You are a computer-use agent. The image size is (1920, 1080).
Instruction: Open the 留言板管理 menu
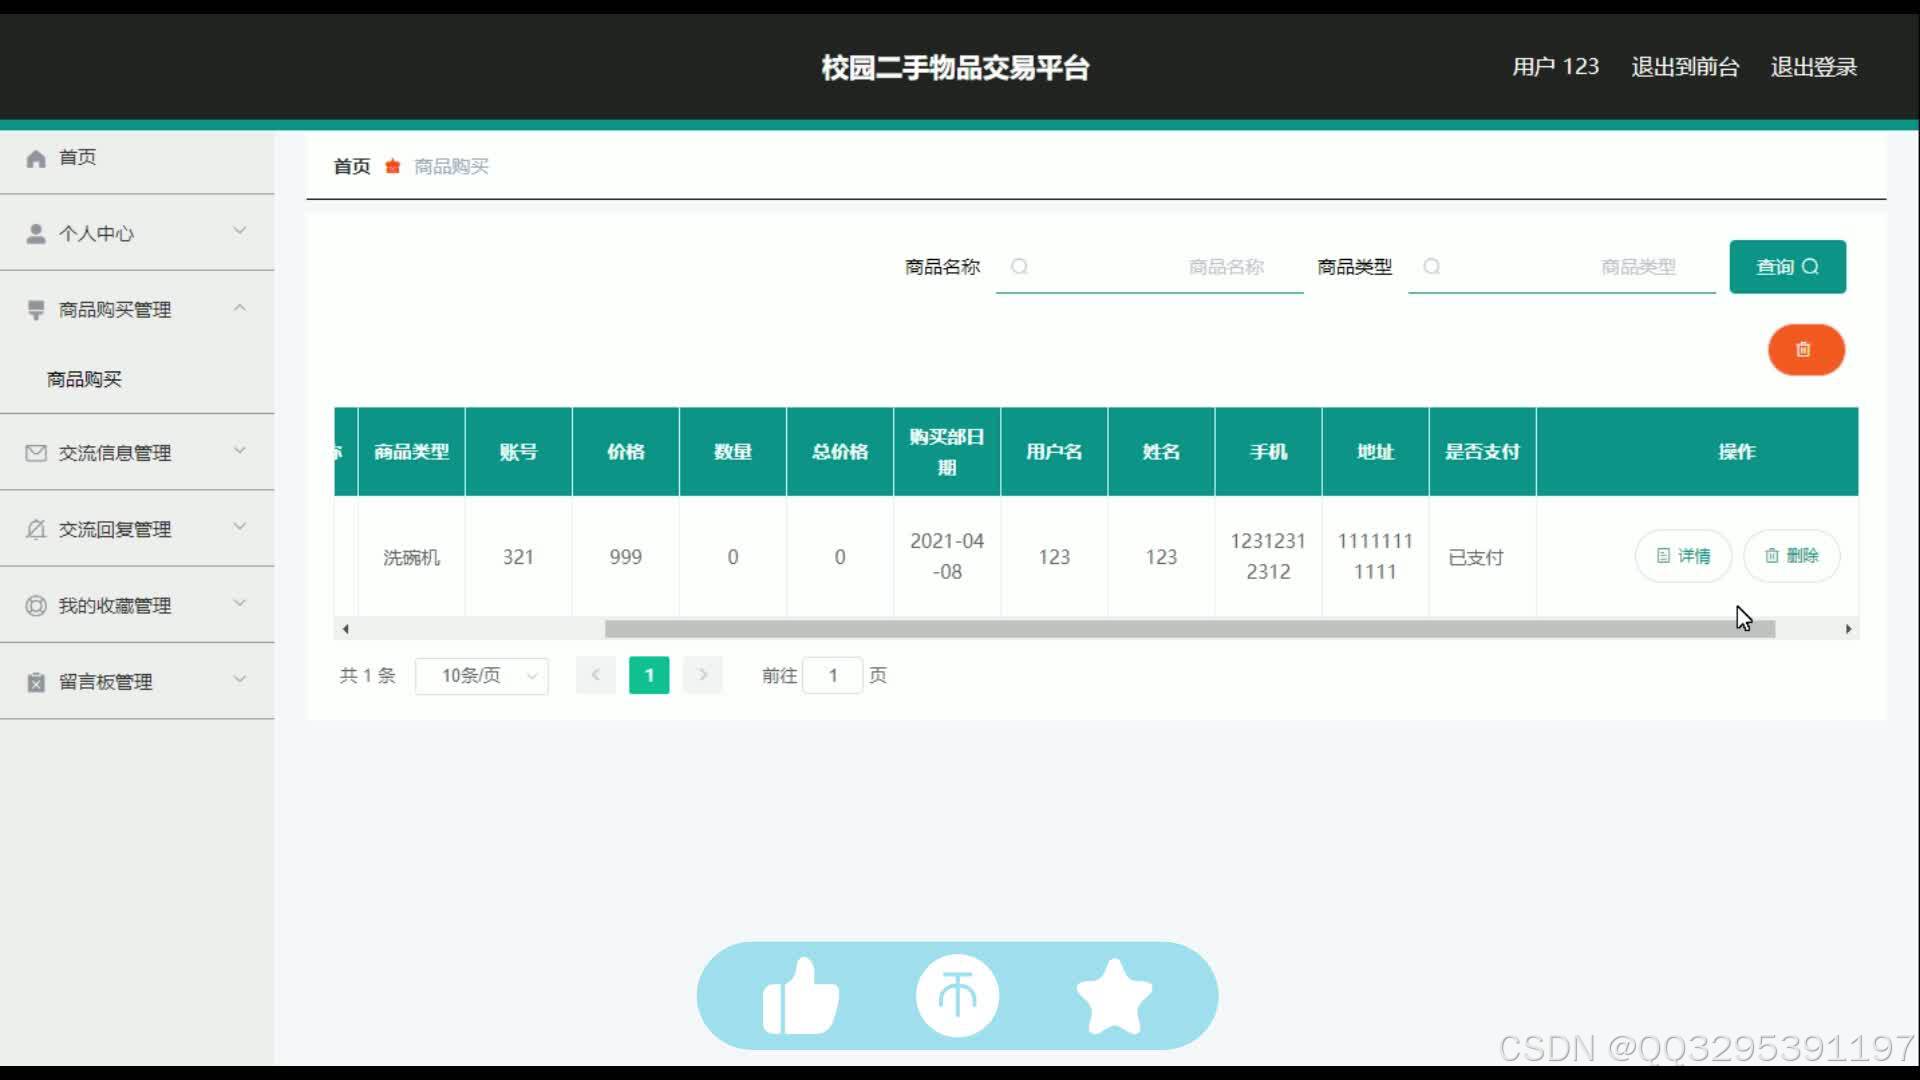click(137, 682)
